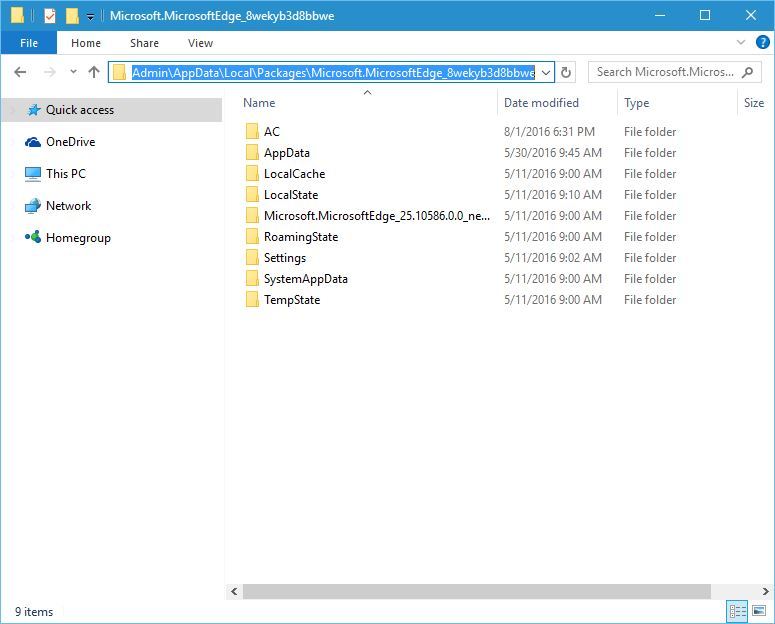Click the 5/30/2016 9:45 AM date cell
The height and width of the screenshot is (624, 775).
tap(553, 153)
